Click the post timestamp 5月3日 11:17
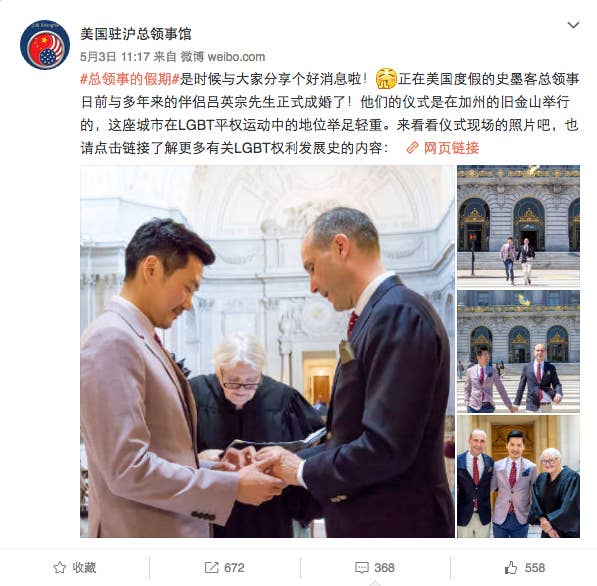The height and width of the screenshot is (586, 597). [115, 57]
